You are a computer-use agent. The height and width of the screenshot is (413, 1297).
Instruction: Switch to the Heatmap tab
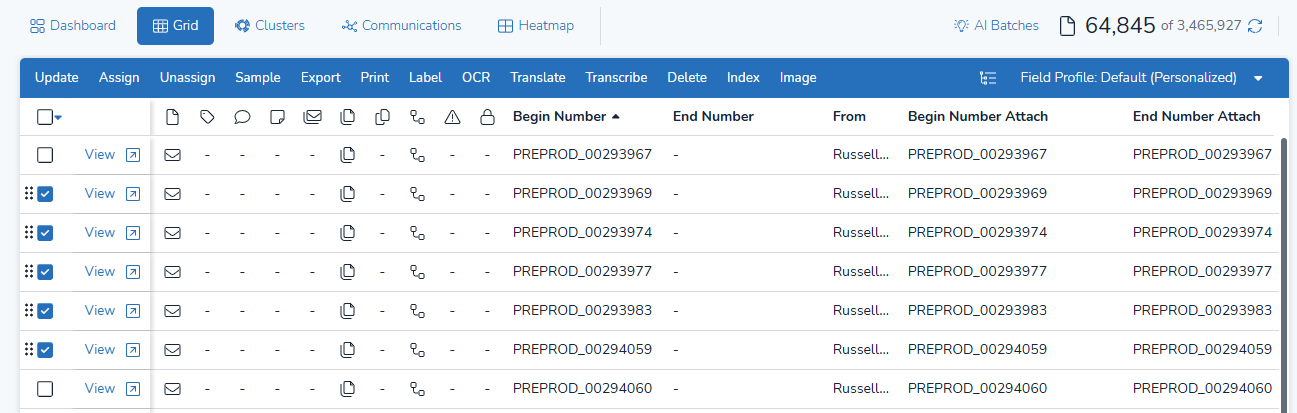[536, 26]
